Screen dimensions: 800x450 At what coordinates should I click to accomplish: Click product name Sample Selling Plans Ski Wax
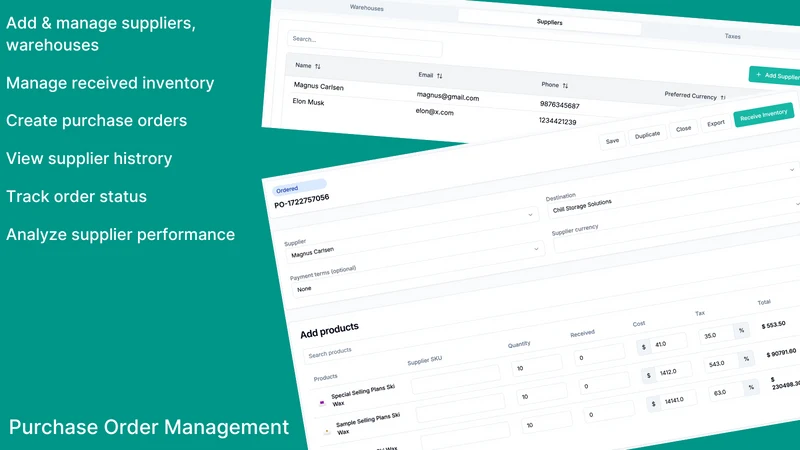[x=367, y=423]
